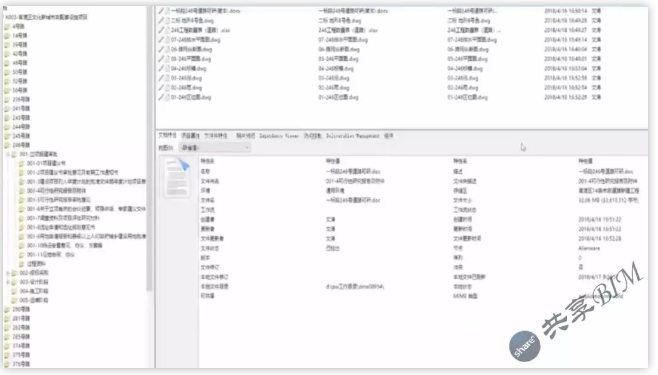Select the 246号 folder in the tree

tap(21, 145)
